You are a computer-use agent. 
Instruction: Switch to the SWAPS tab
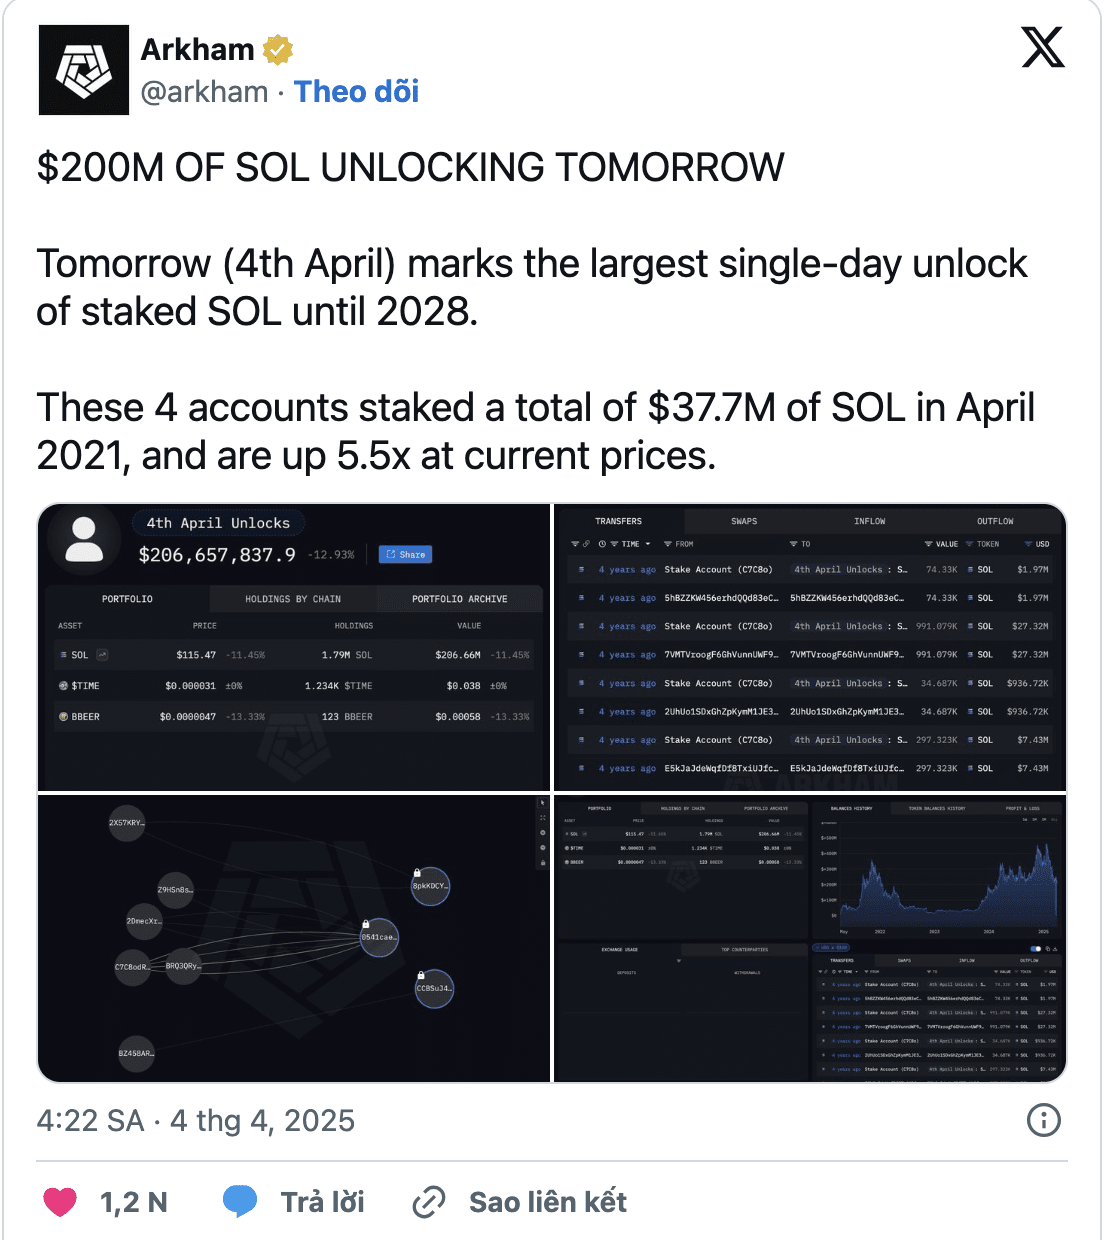[744, 521]
